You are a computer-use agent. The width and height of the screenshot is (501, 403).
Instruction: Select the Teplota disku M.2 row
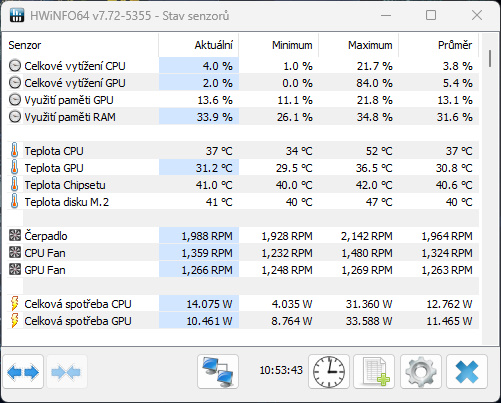click(243, 202)
